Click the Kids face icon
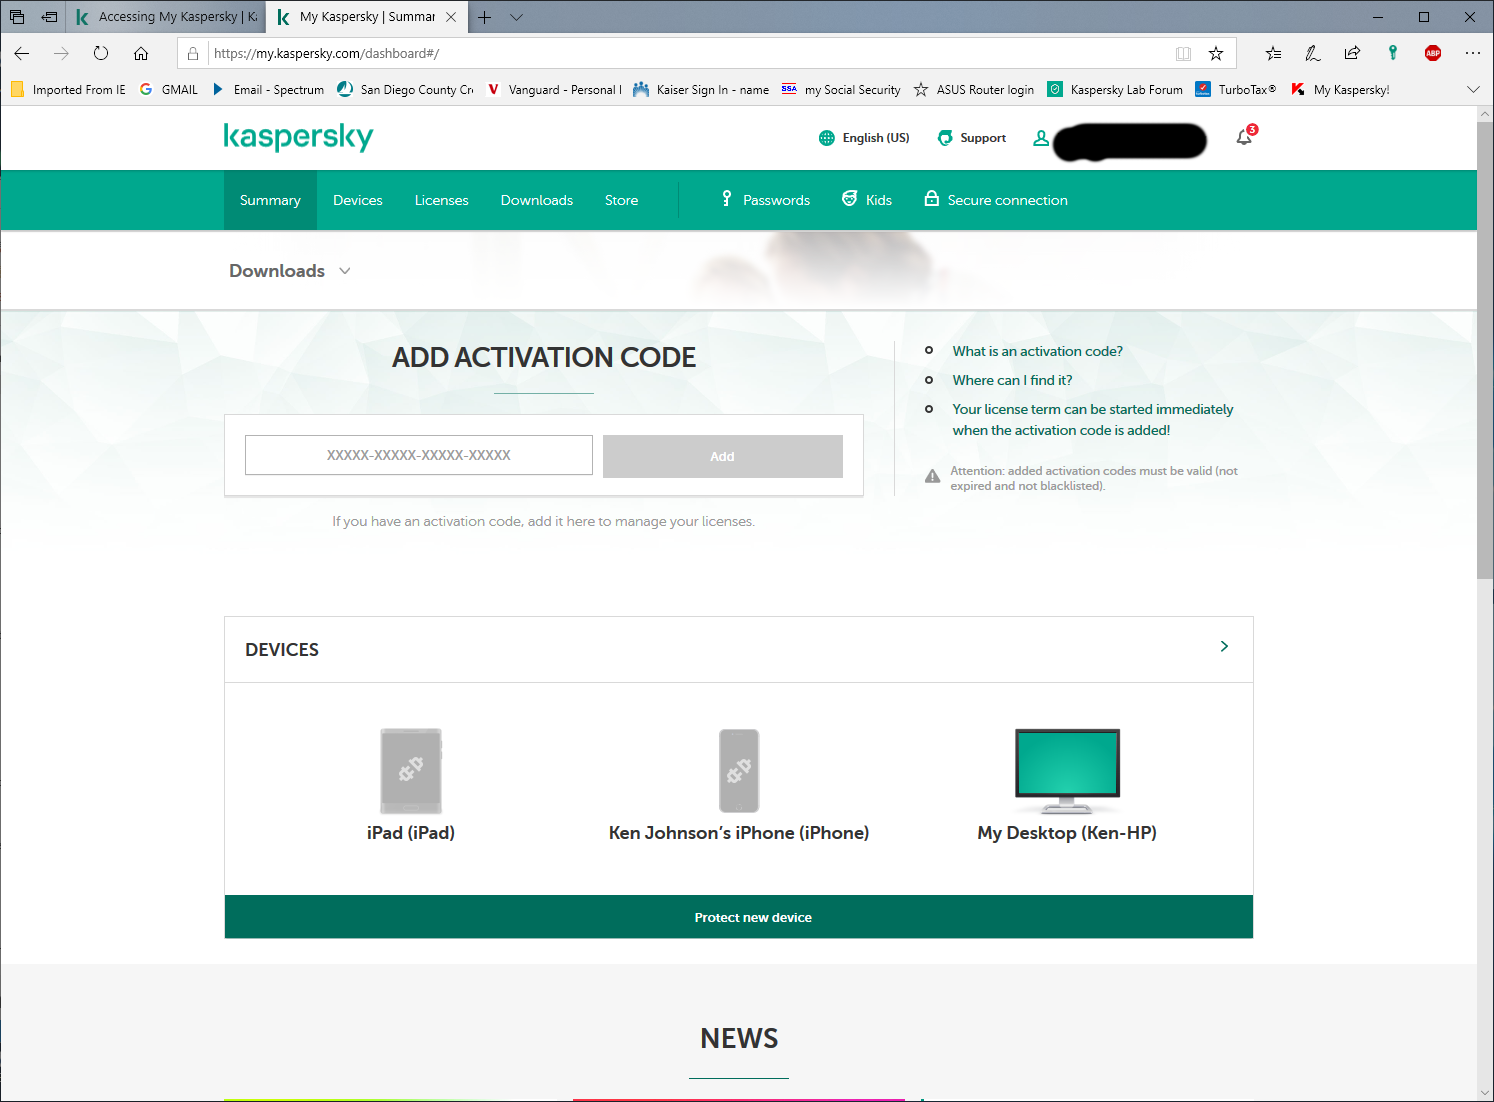 point(850,199)
